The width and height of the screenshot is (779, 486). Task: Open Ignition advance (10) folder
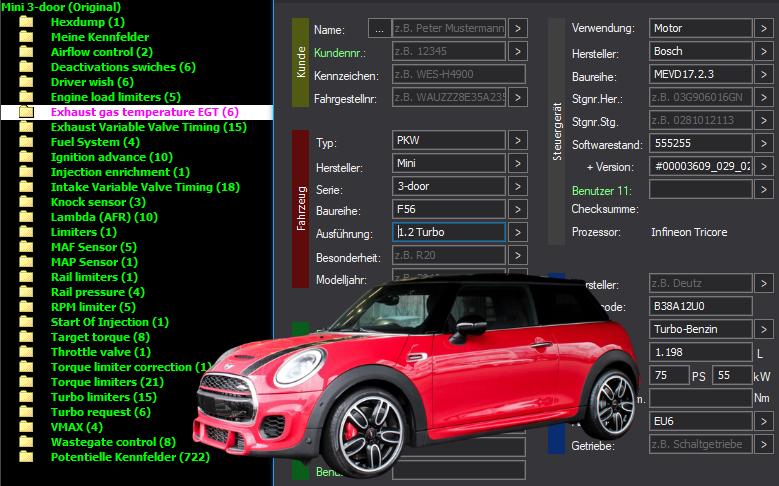tap(112, 157)
